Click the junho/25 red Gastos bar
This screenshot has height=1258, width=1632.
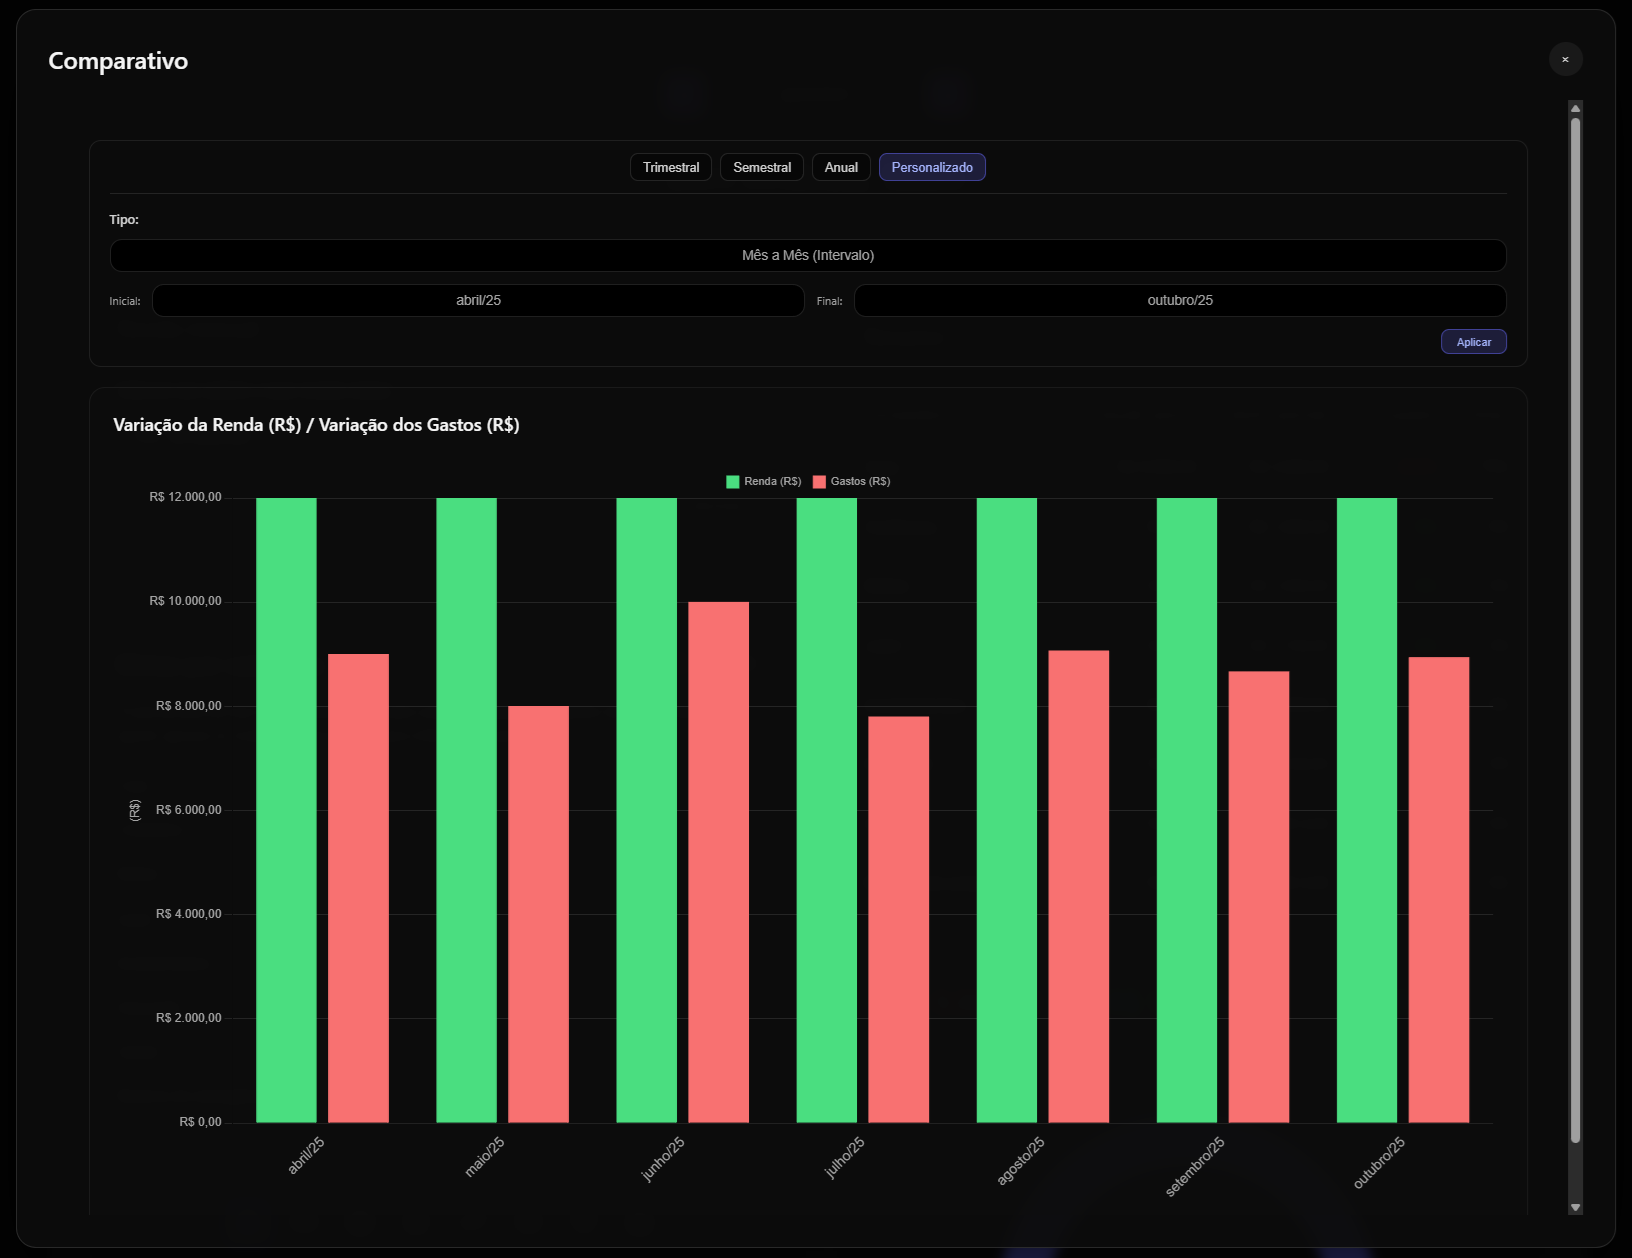coord(718,860)
